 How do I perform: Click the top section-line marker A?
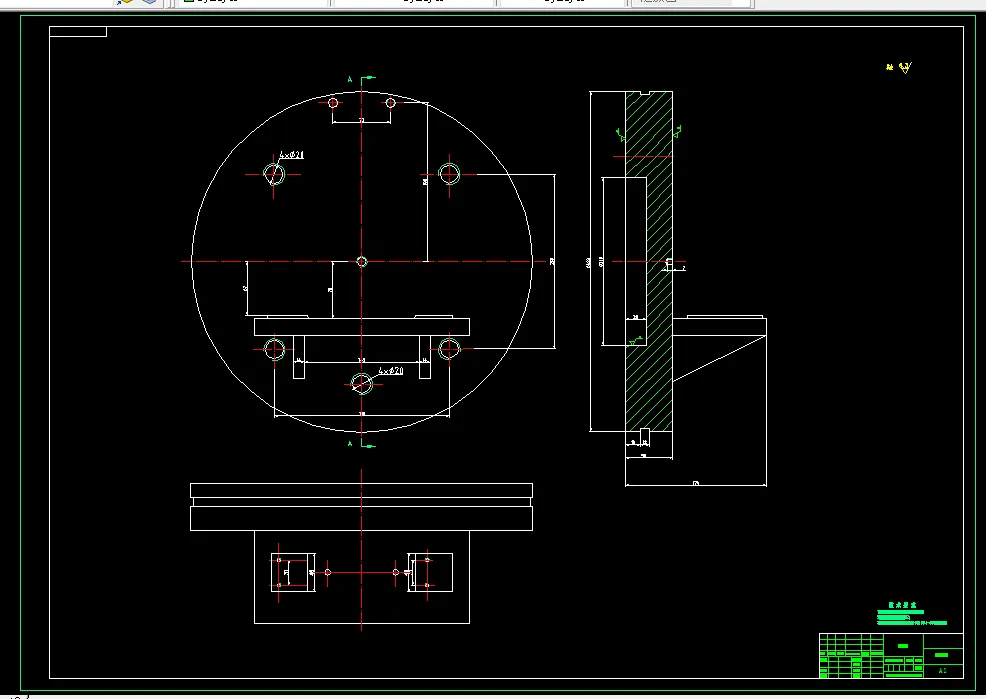point(350,79)
